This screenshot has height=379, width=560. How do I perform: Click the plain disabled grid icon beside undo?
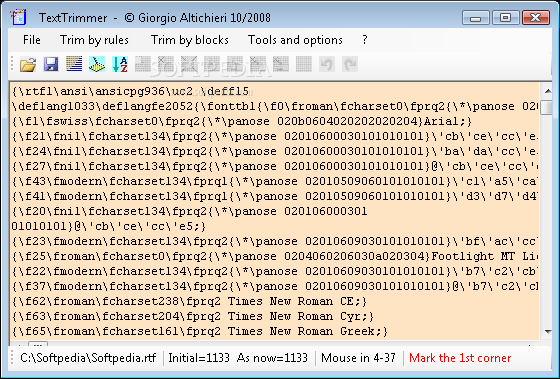pos(304,64)
